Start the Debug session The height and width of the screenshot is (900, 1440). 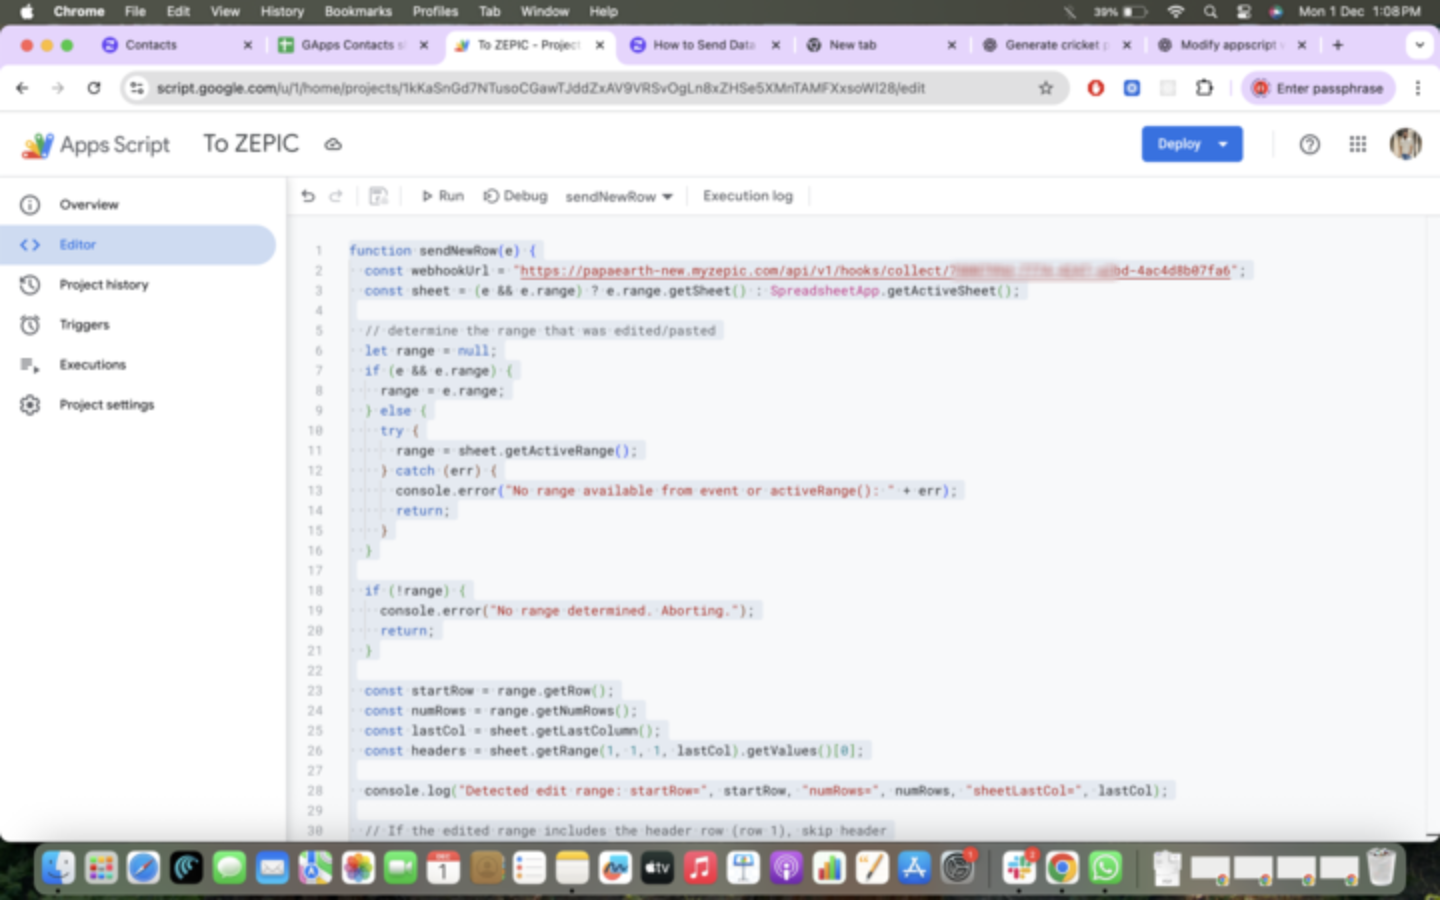coord(515,196)
